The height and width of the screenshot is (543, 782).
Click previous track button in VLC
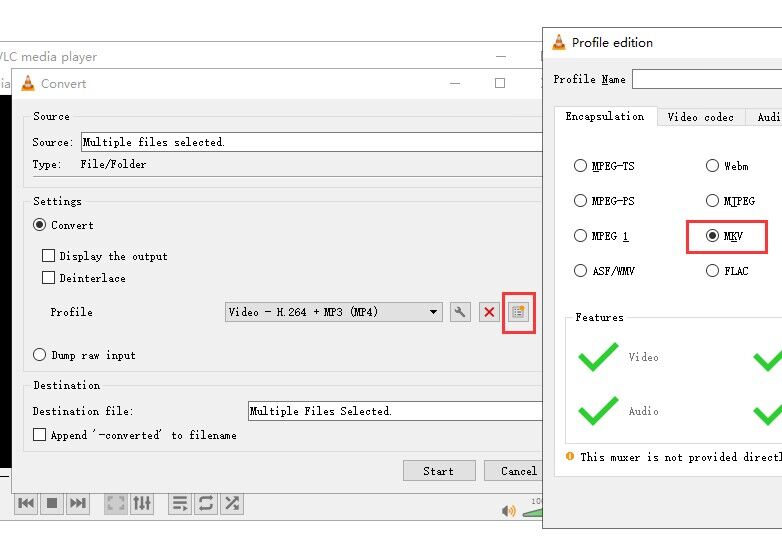[x=26, y=503]
